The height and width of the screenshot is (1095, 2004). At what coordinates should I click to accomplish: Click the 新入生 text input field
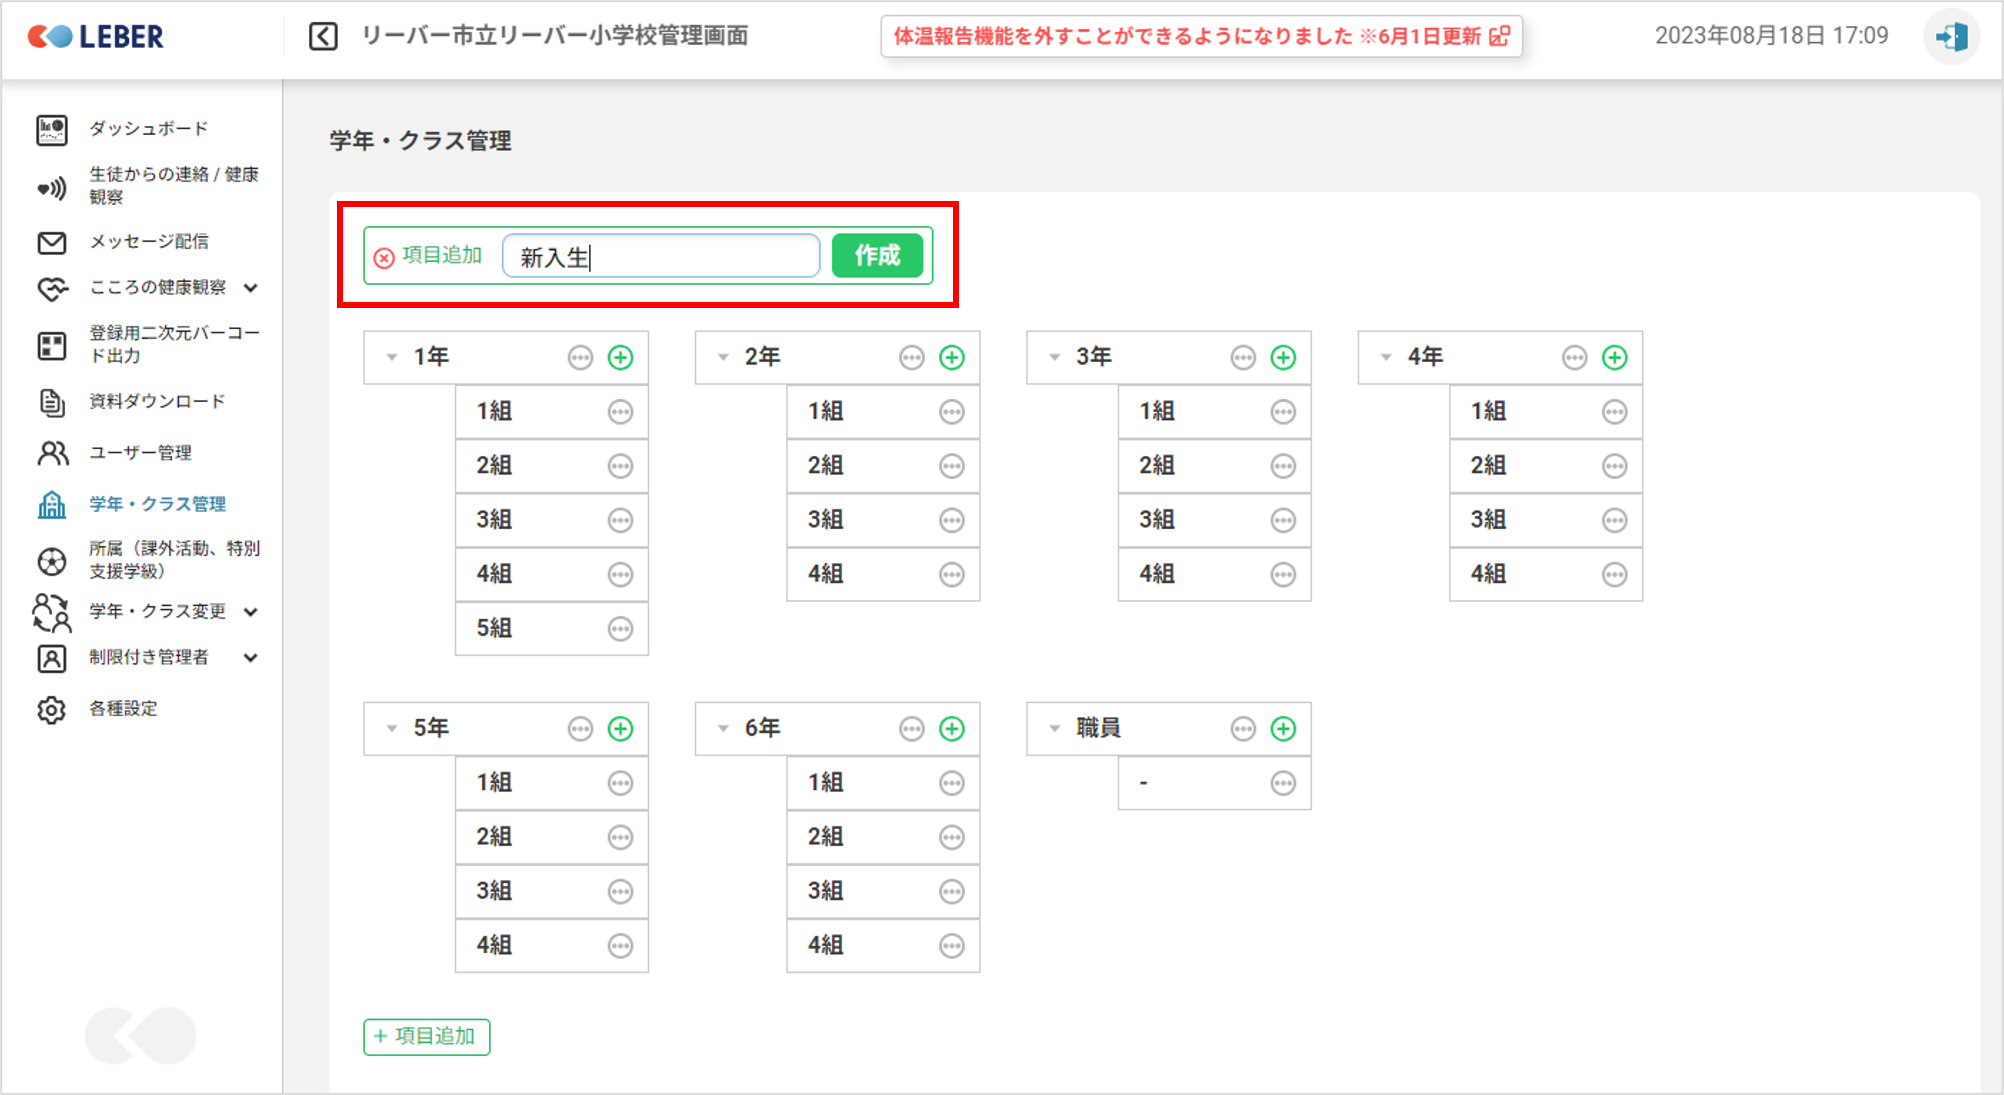point(661,257)
